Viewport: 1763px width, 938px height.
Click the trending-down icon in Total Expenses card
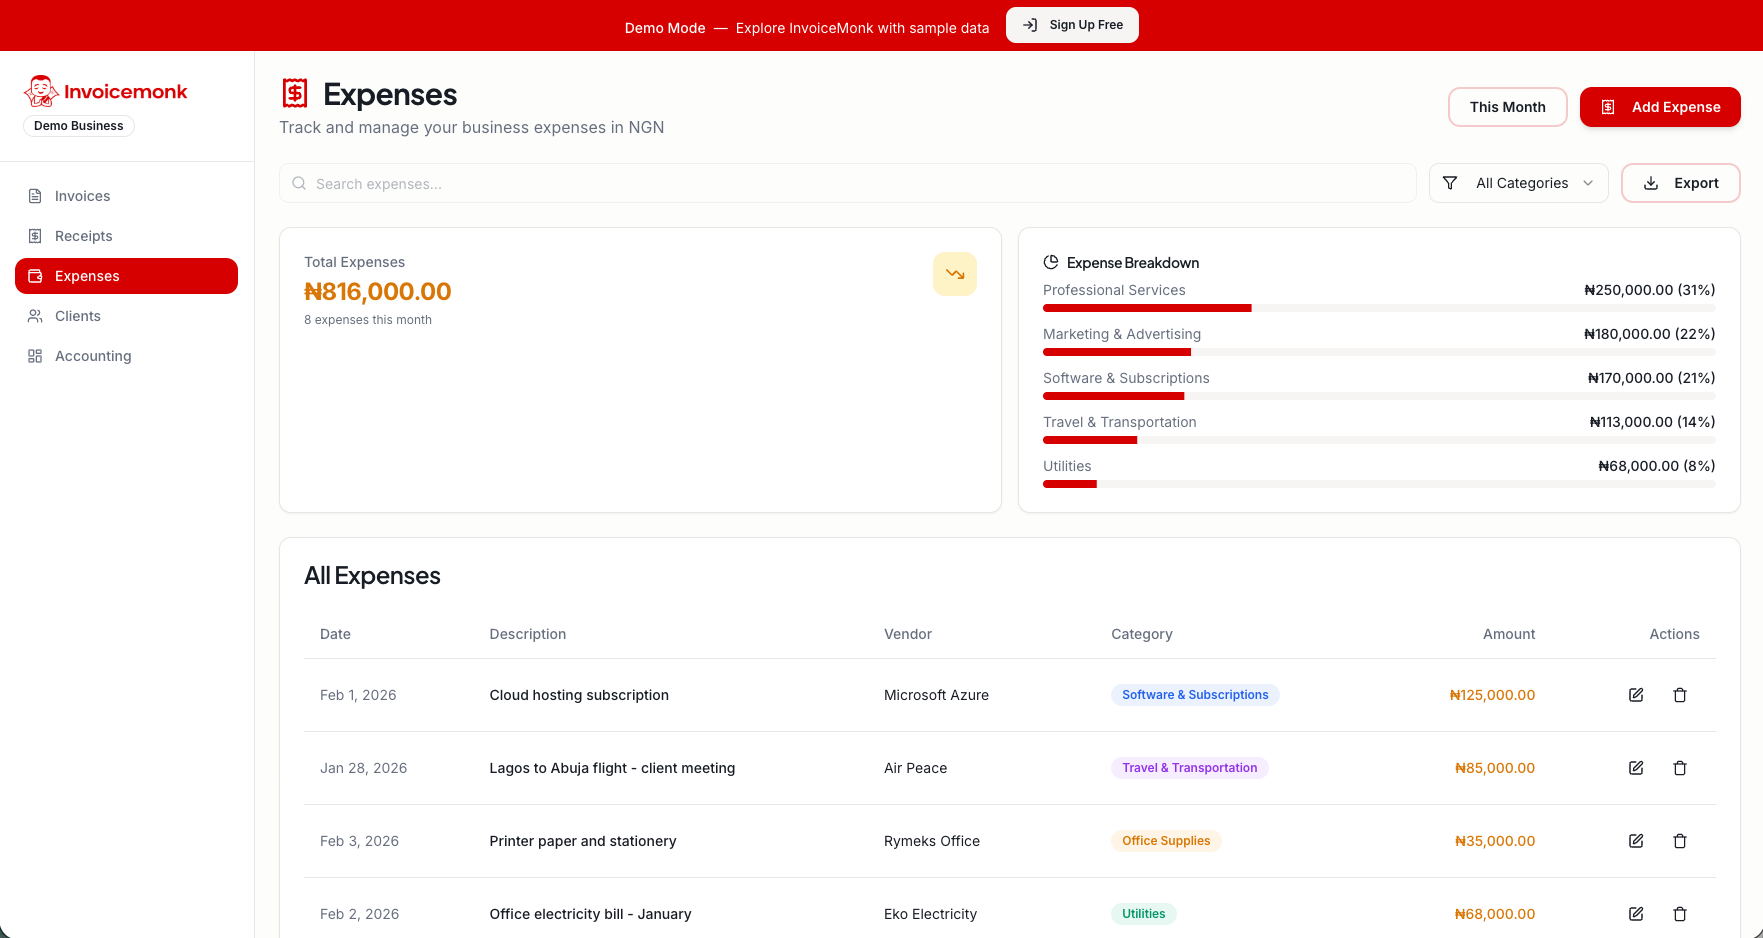(955, 274)
